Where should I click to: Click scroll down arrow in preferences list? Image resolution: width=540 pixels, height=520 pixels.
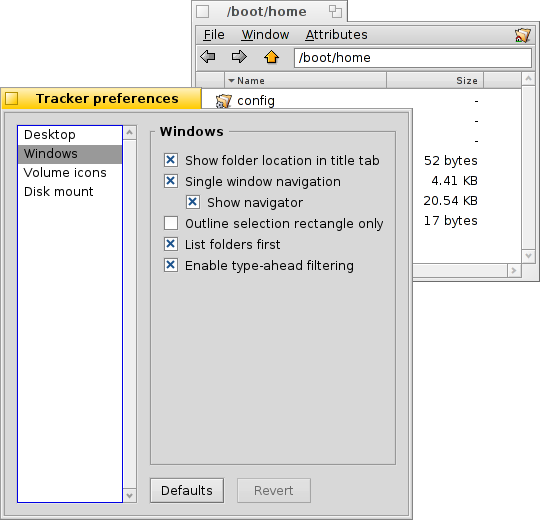click(130, 496)
